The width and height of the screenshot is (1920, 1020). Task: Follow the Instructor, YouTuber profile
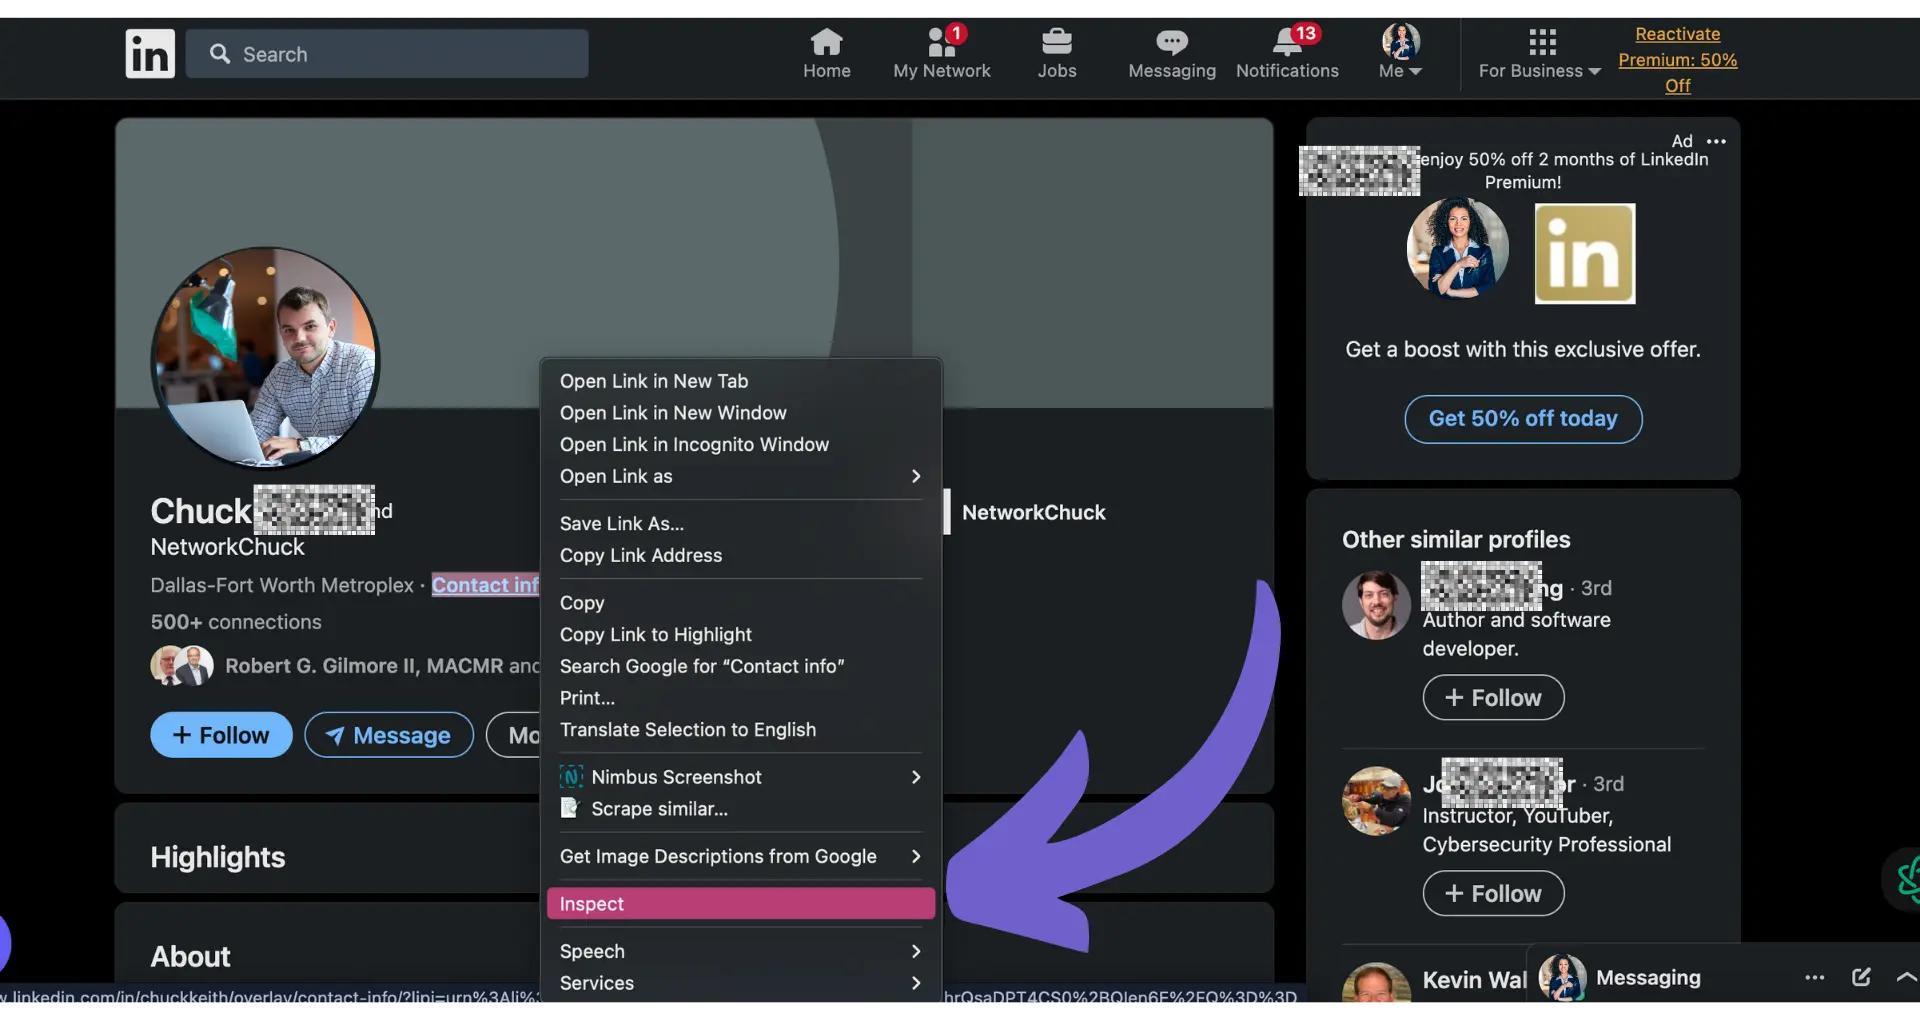click(1493, 894)
